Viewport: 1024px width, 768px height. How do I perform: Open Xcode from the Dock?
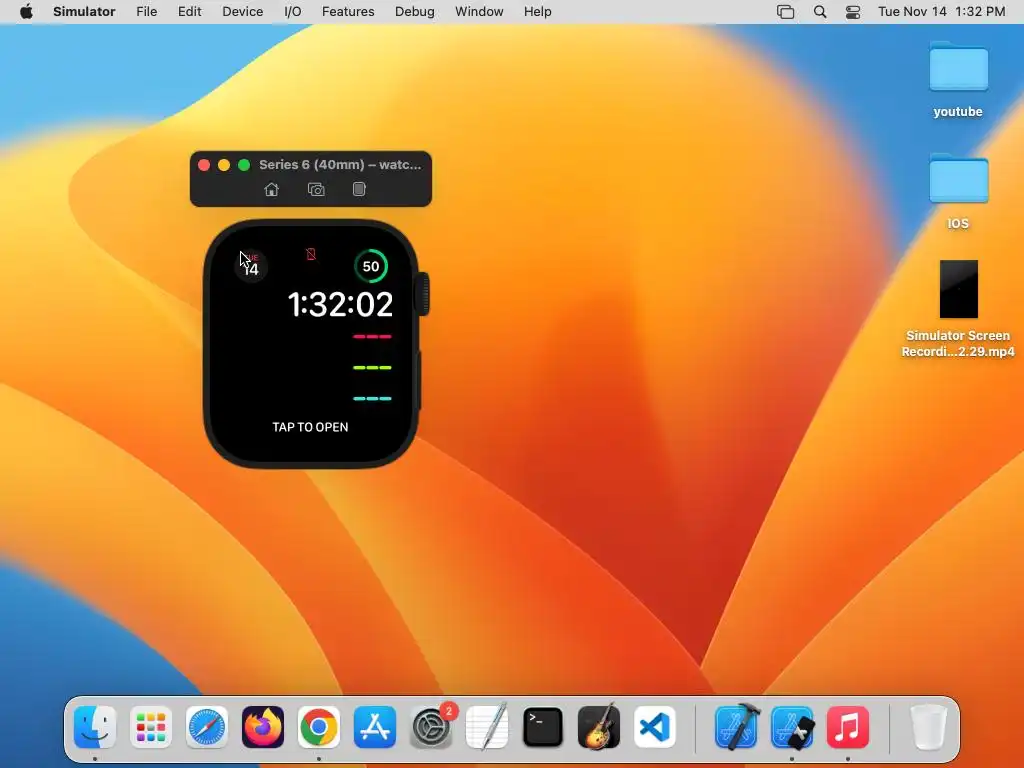tap(736, 727)
